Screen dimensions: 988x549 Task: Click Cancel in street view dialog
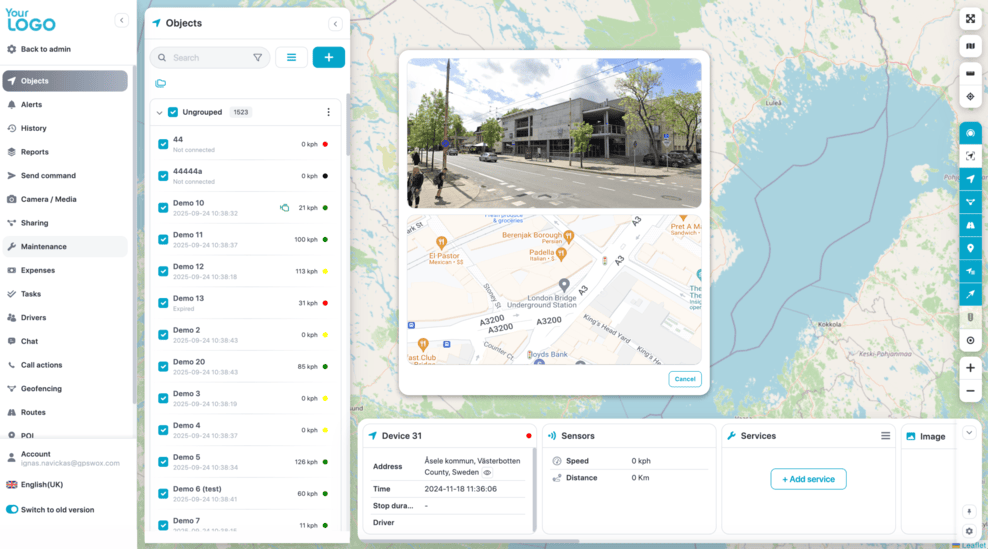[685, 379]
